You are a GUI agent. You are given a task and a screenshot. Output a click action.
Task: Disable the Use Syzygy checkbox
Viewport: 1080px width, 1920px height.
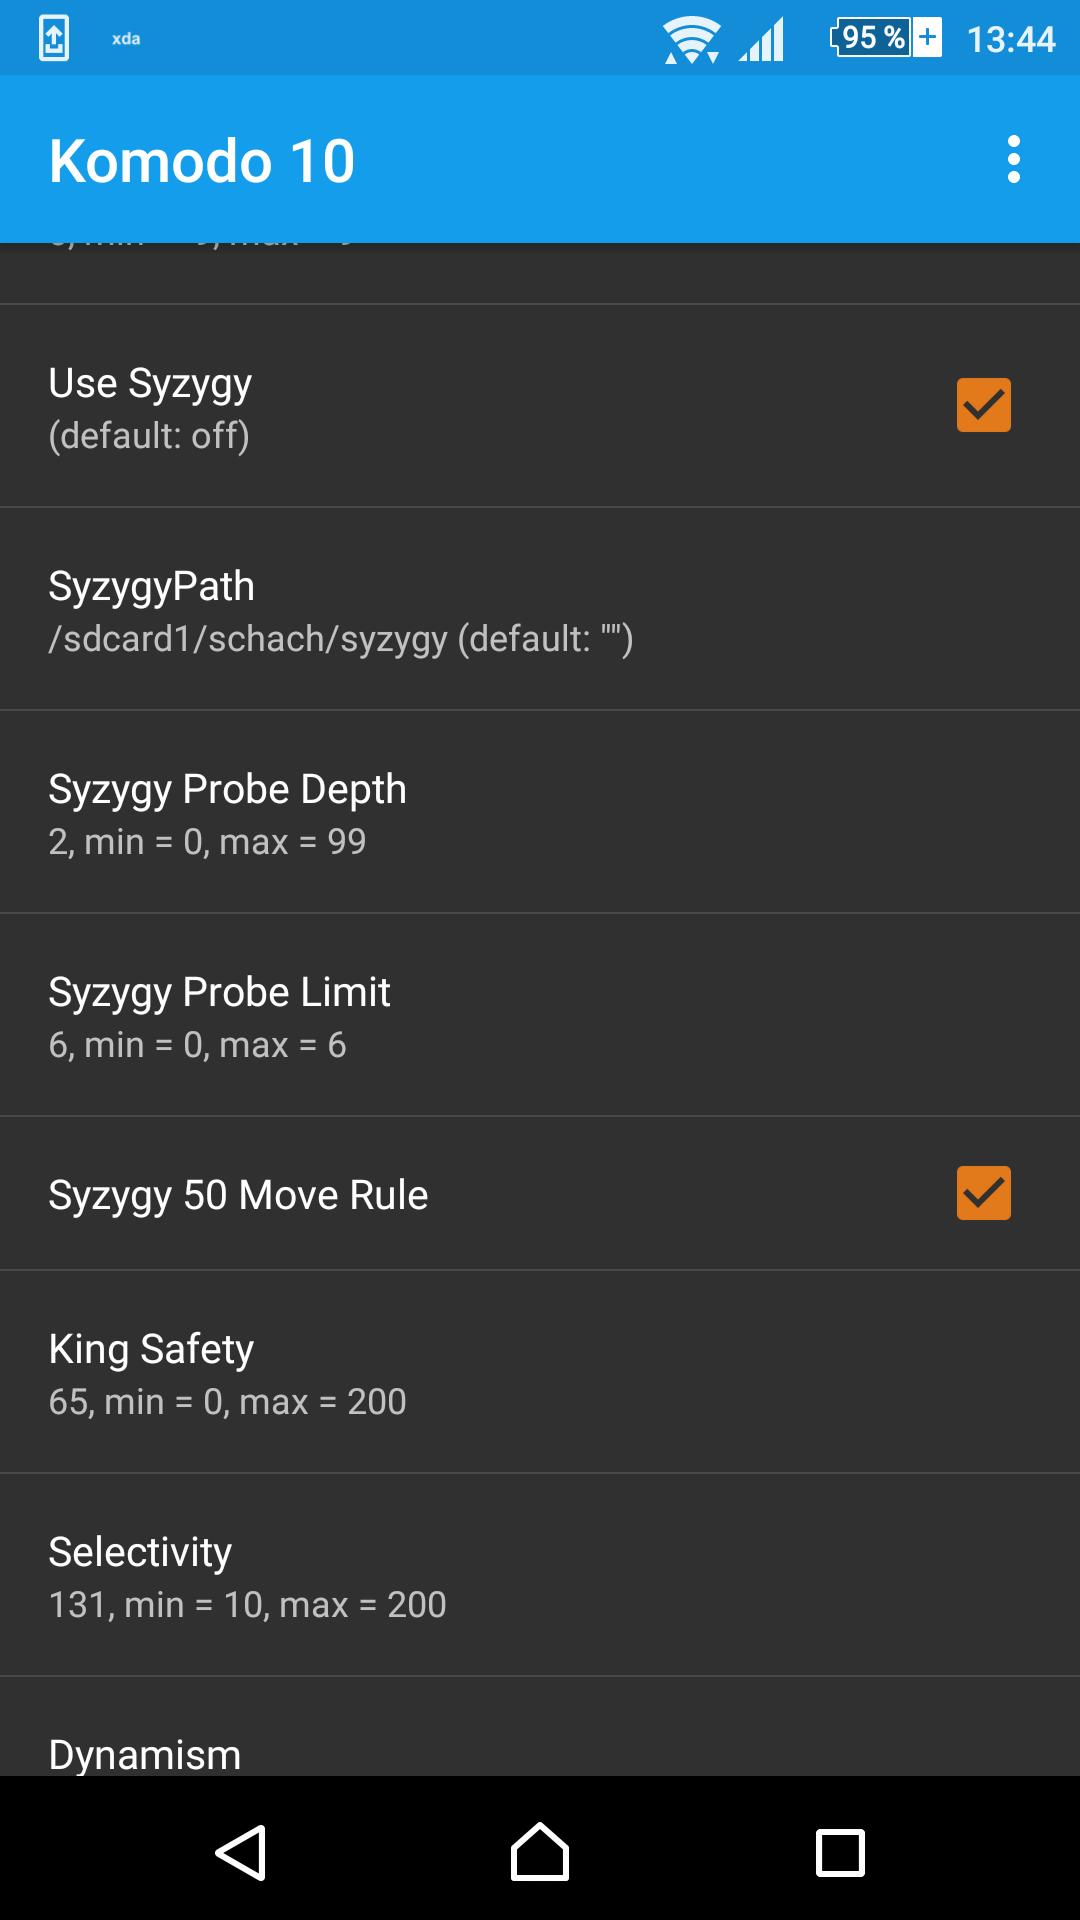tap(983, 405)
